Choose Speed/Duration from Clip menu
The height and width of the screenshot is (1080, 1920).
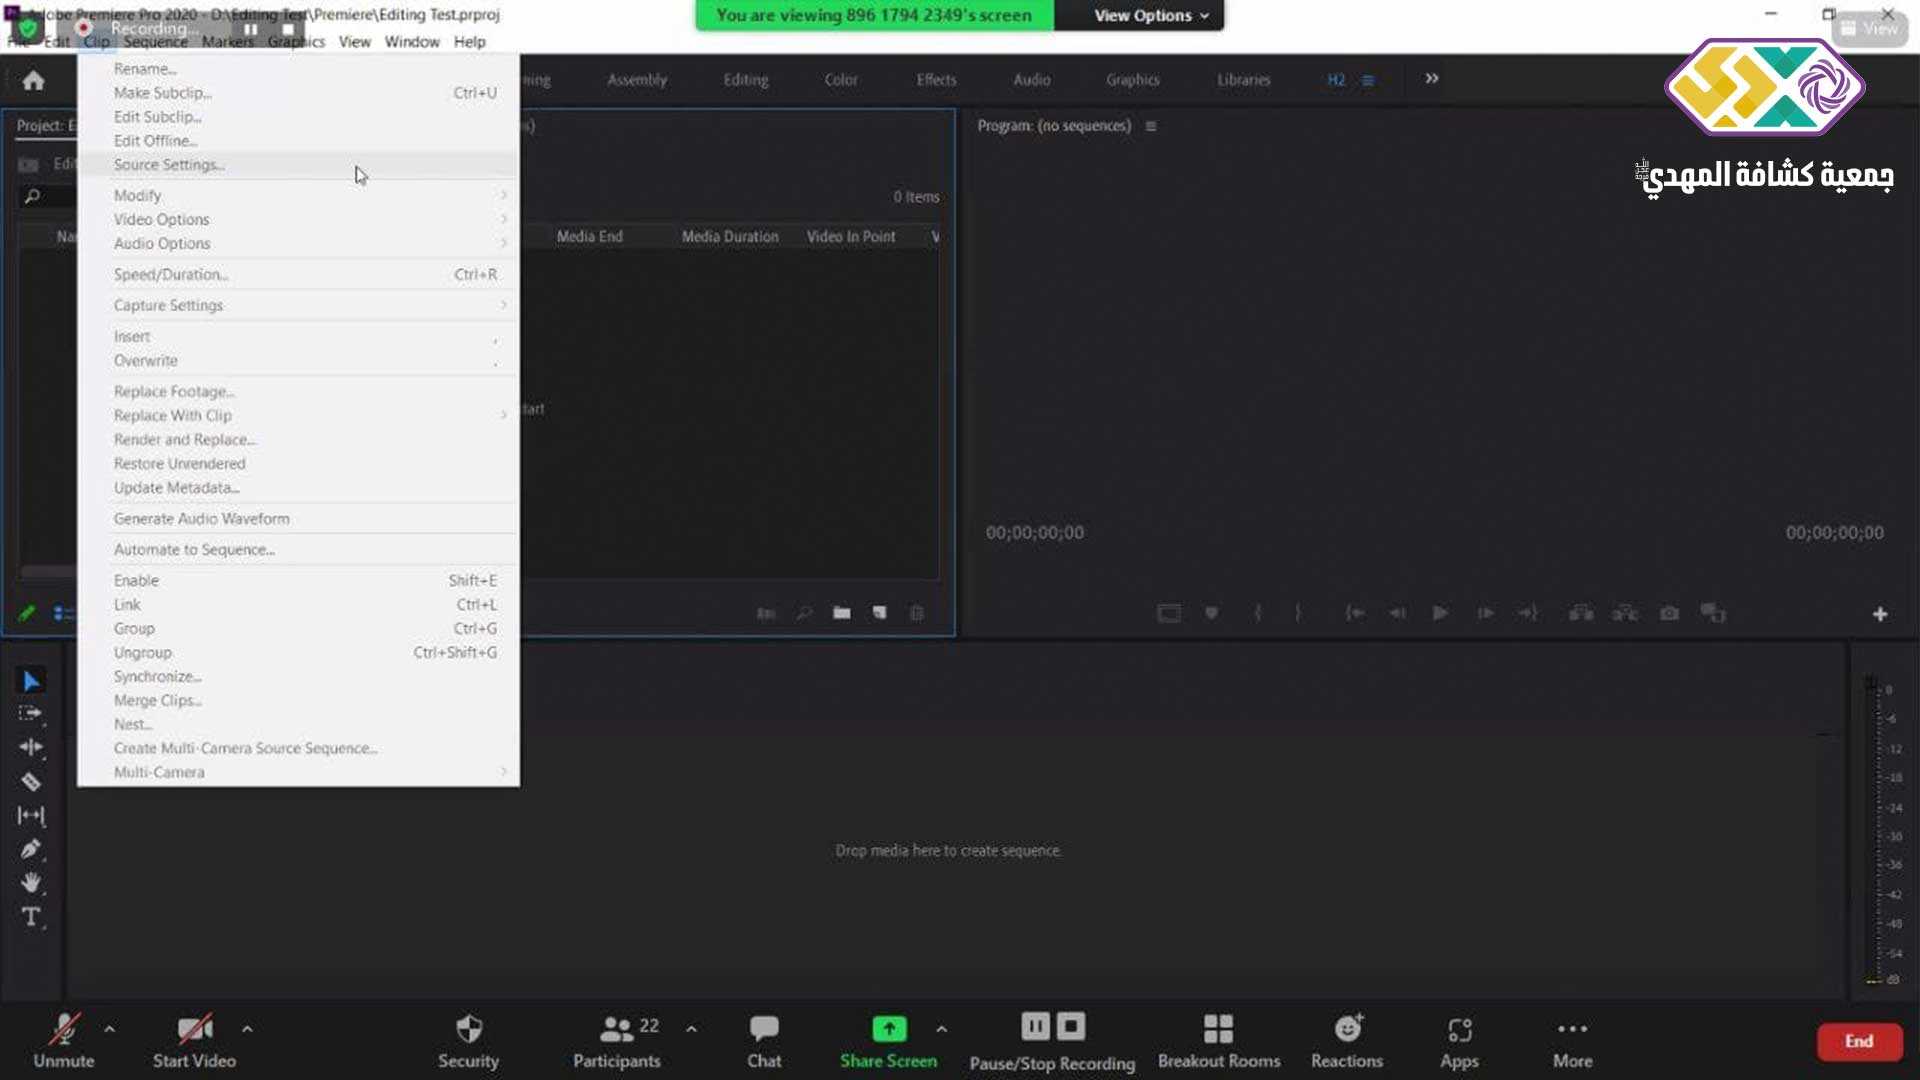click(x=170, y=274)
